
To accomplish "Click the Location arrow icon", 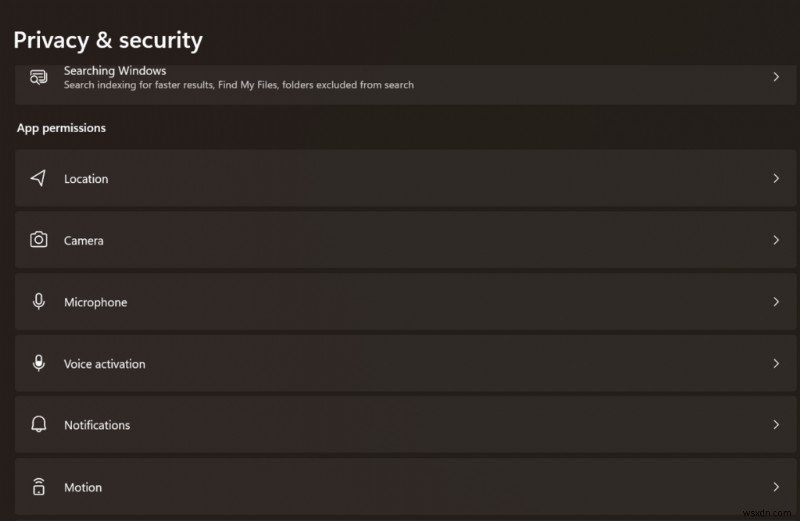I will coord(38,178).
